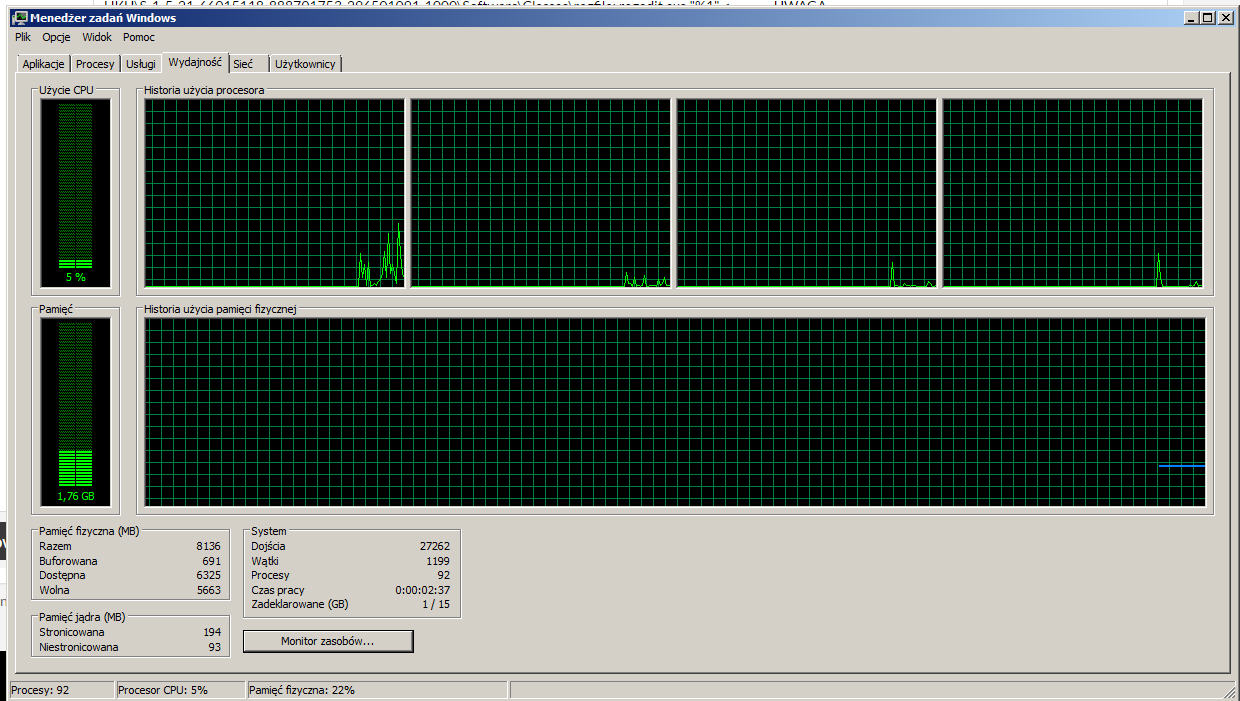Click the Dojścia value 27262
Viewport: 1240px width, 701px height.
[x=435, y=546]
